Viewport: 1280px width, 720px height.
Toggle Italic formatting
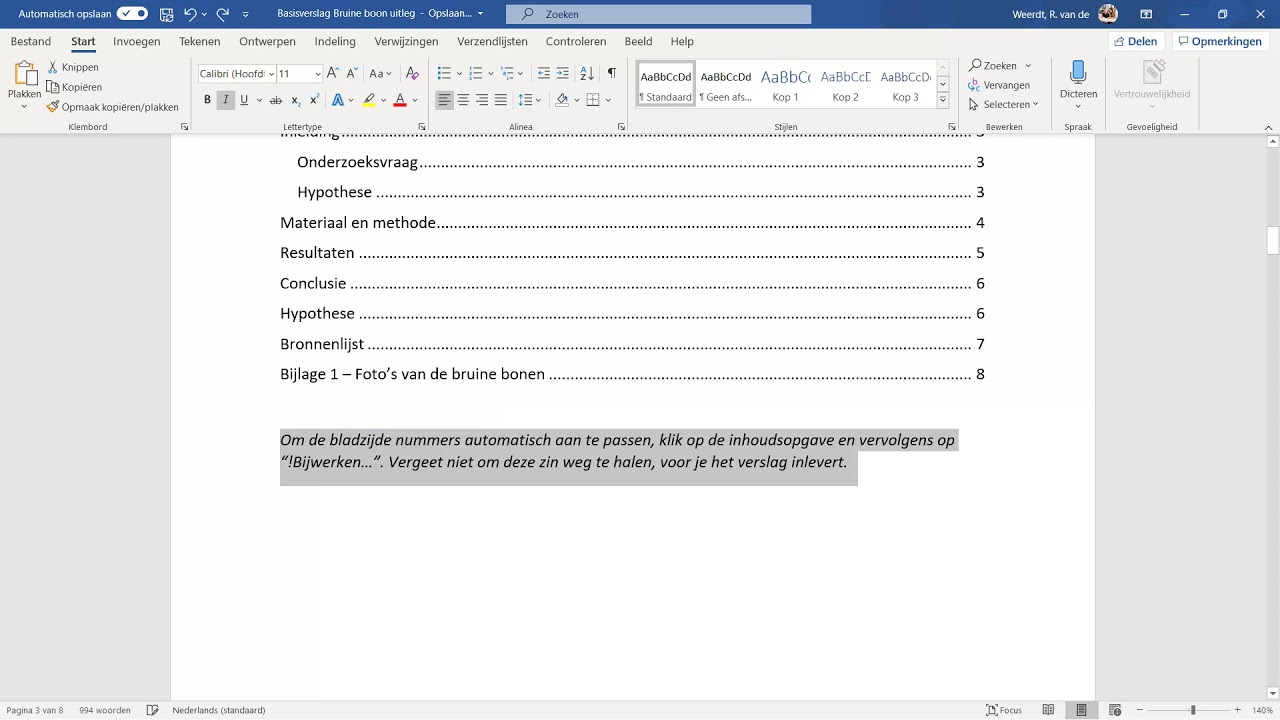click(x=226, y=100)
